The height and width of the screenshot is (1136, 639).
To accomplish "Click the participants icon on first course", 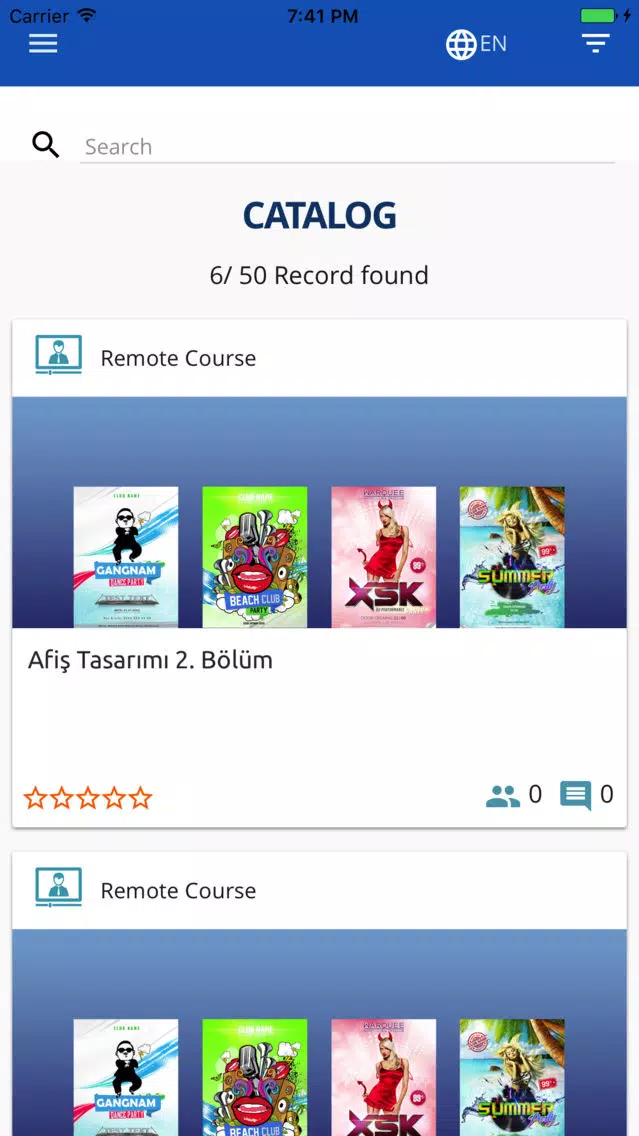I will coord(503,795).
